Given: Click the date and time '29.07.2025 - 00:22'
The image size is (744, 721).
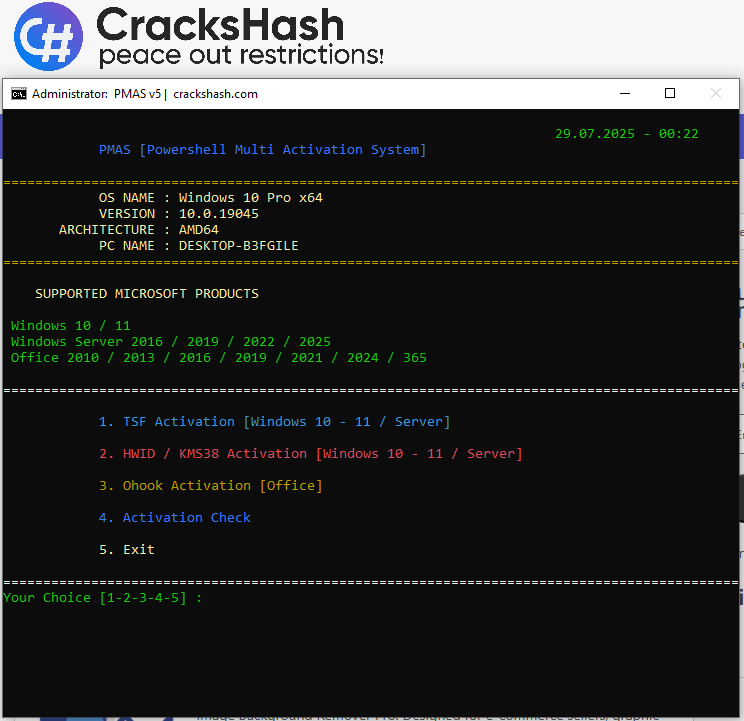Looking at the screenshot, I should [626, 134].
